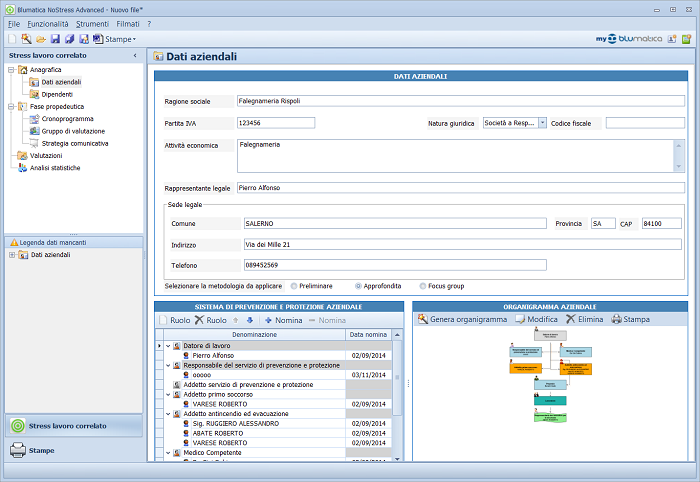Click Genera organigramma button
This screenshot has height=482, width=700.
tap(462, 319)
